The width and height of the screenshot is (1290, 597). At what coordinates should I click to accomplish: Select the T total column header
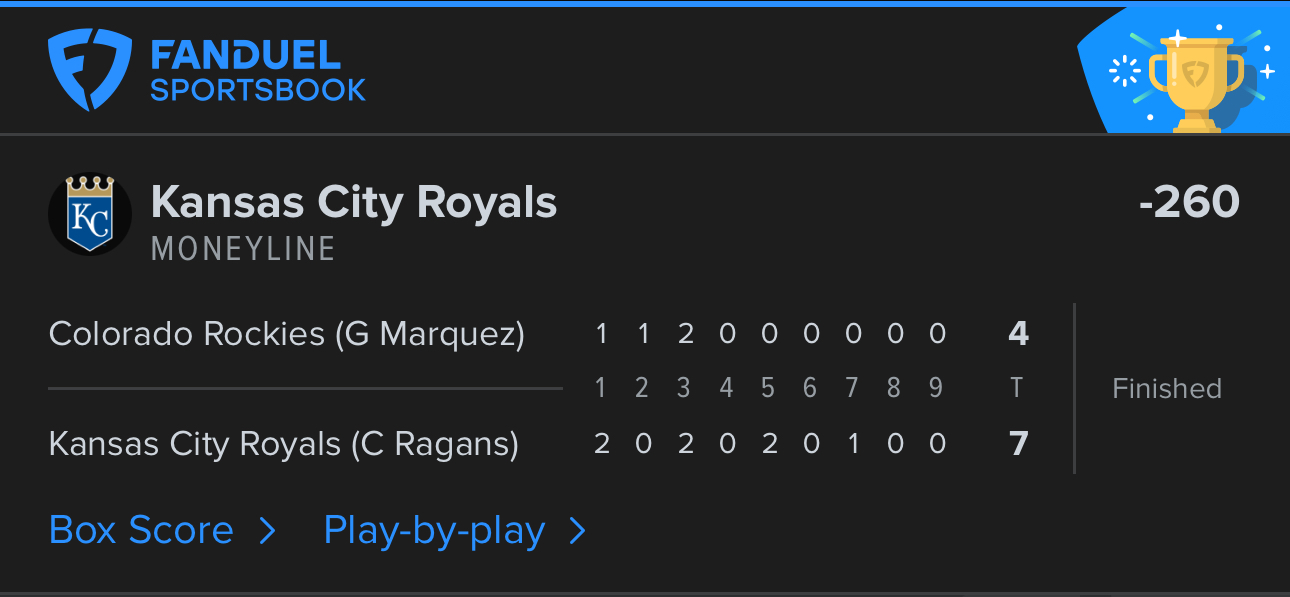[1017, 388]
